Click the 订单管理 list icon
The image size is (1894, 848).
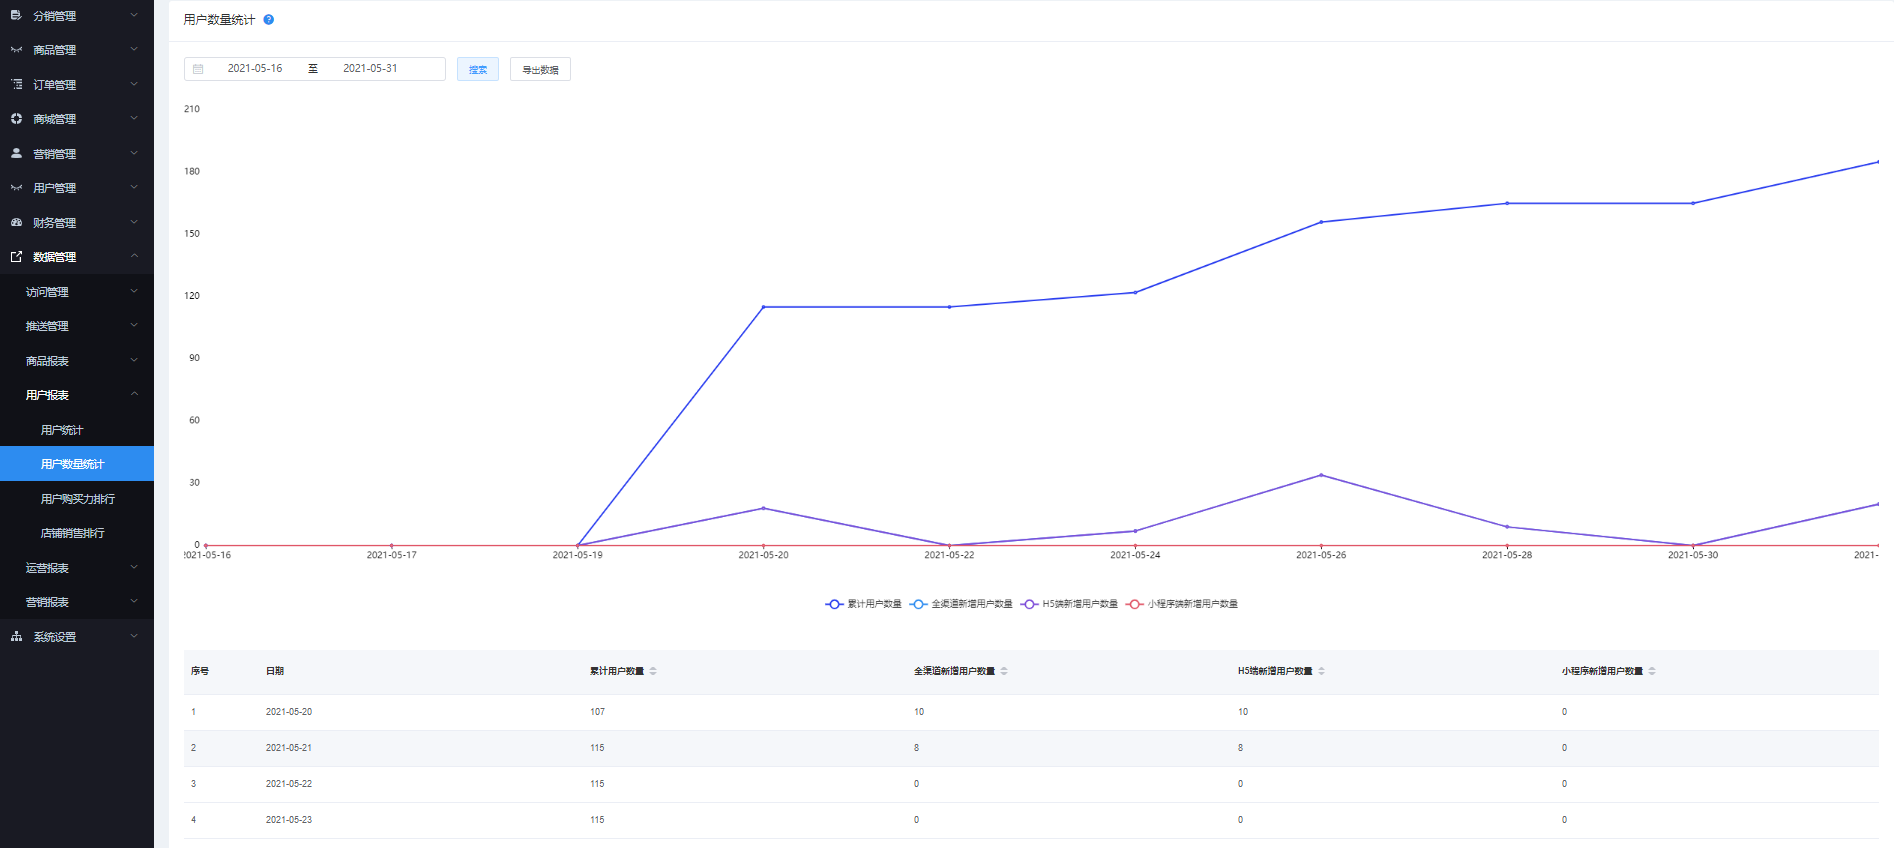16,85
